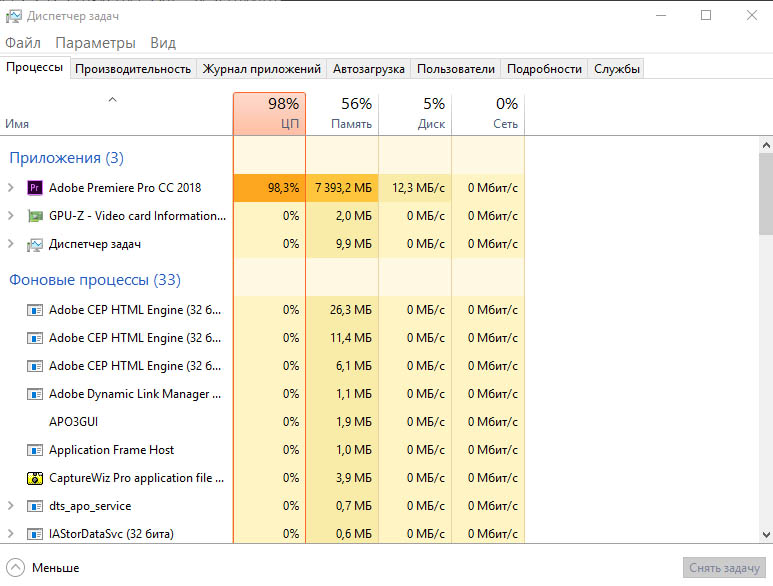
Task: Click the GPU-Z video card icon
Action: [x=35, y=216]
